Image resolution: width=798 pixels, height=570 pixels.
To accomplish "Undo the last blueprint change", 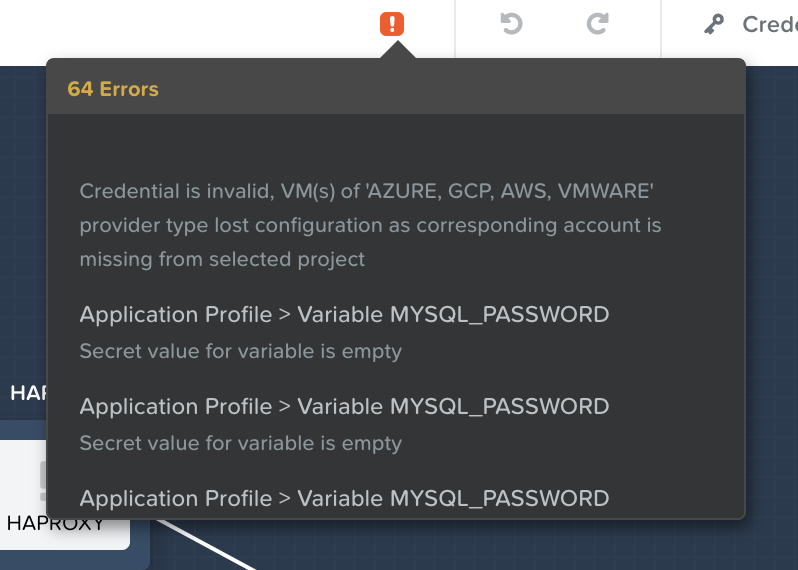I will [511, 24].
